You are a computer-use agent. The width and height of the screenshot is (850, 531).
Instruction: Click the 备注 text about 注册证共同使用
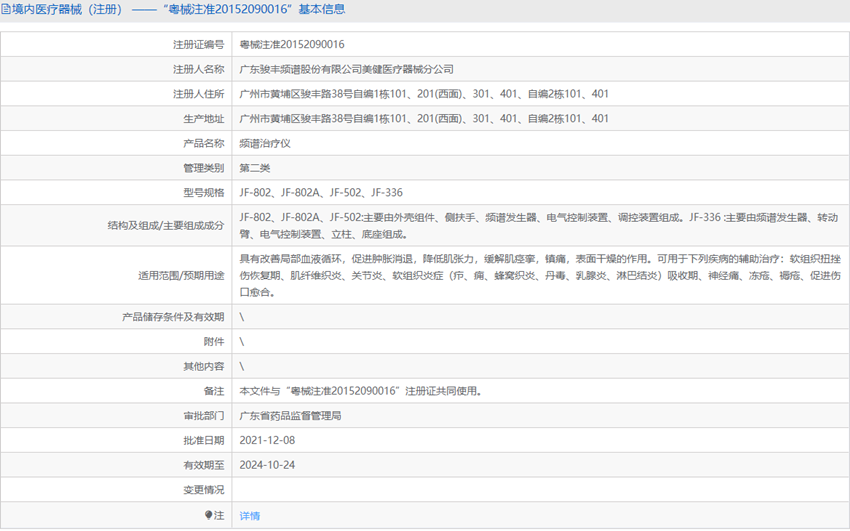[x=366, y=391]
